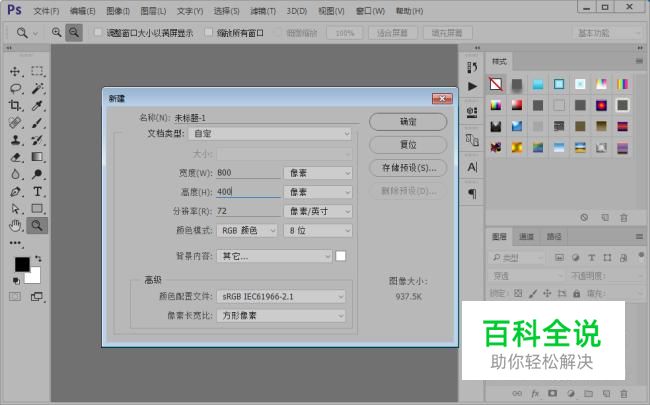Select the Eraser tool
This screenshot has height=405, width=650.
click(15, 157)
